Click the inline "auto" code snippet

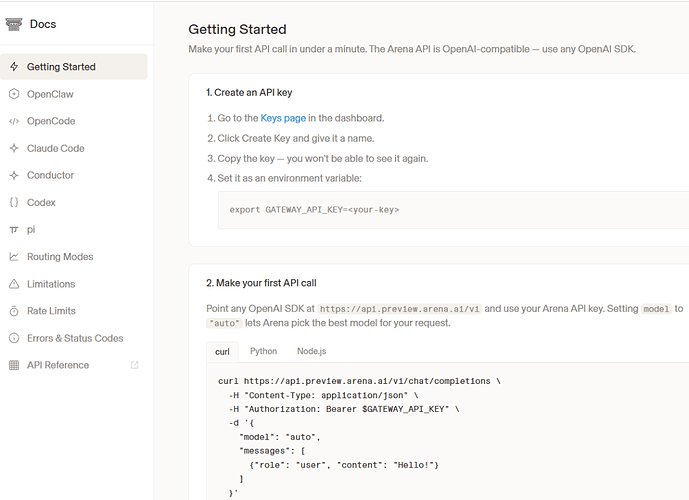coord(224,323)
